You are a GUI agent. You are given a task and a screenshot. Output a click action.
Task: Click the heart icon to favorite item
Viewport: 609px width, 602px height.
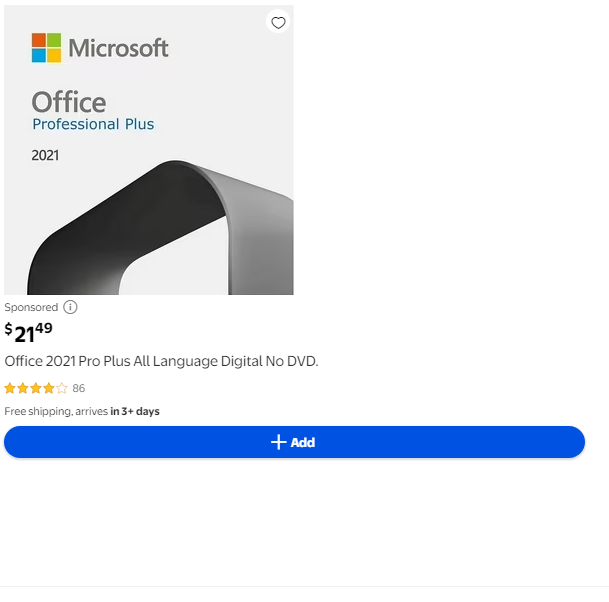[x=278, y=23]
